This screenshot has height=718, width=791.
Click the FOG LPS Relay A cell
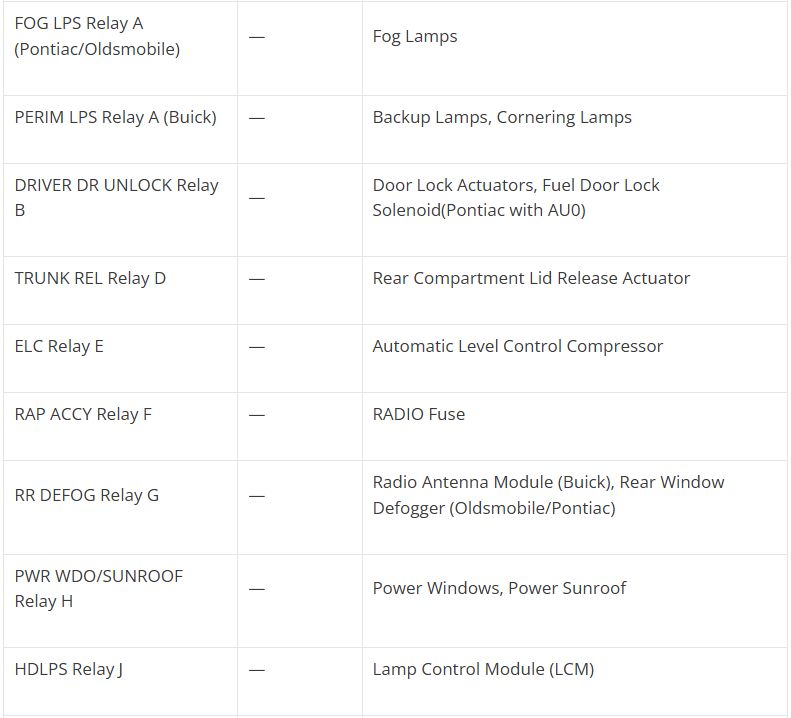(97, 36)
